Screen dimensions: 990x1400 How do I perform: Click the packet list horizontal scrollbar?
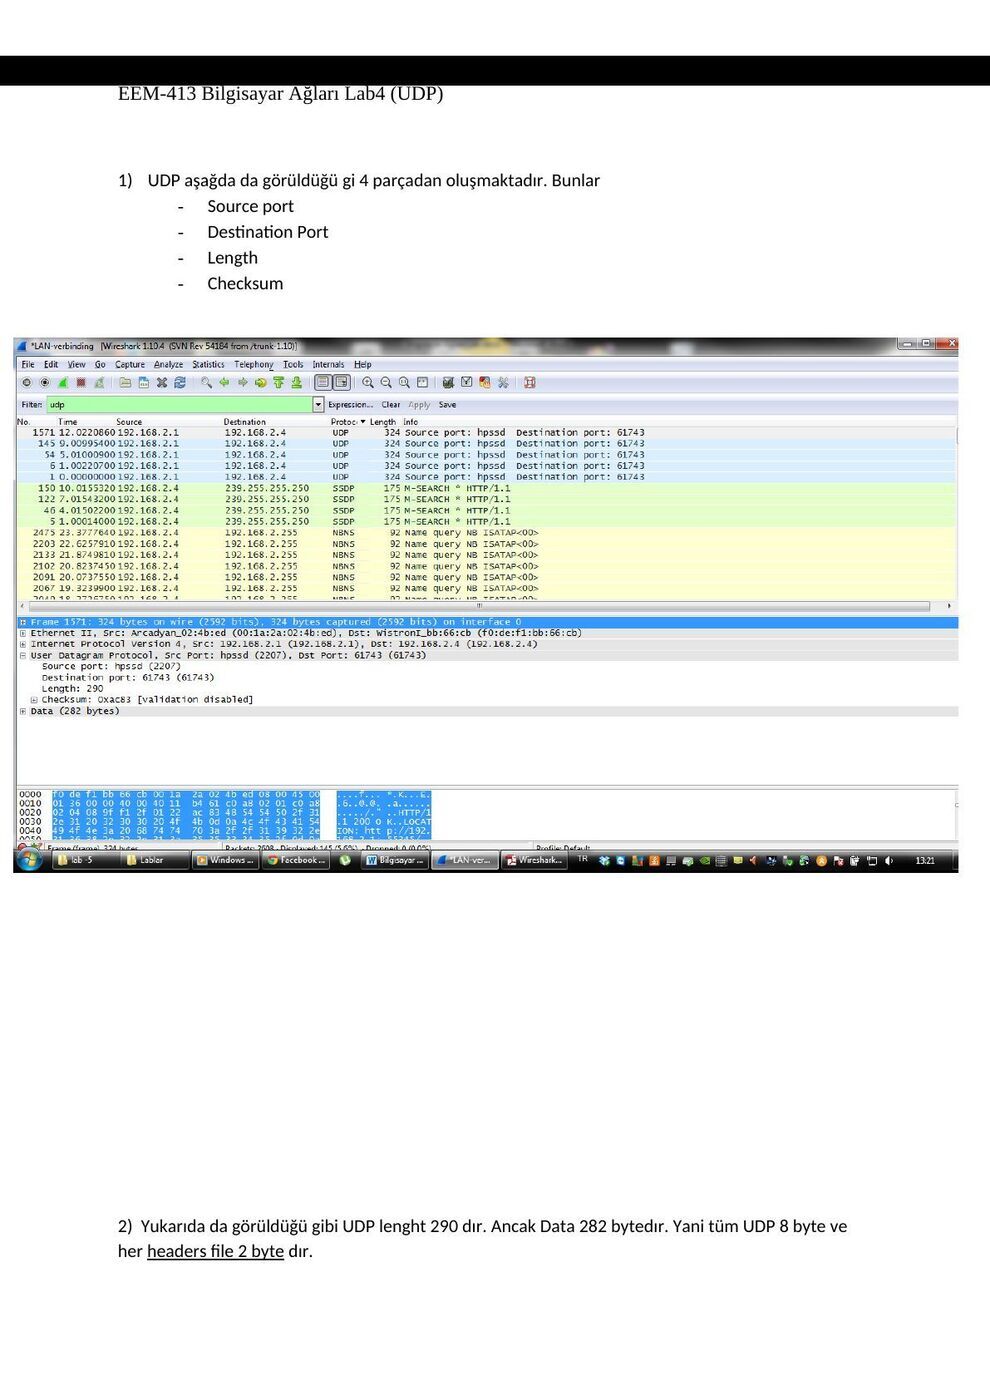tap(479, 606)
